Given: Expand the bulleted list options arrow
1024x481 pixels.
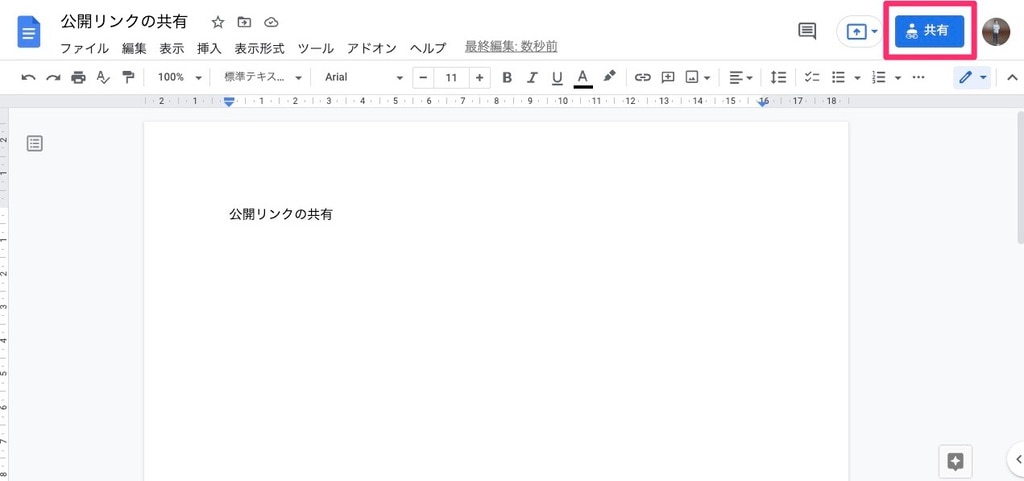Looking at the screenshot, I should click(x=857, y=78).
